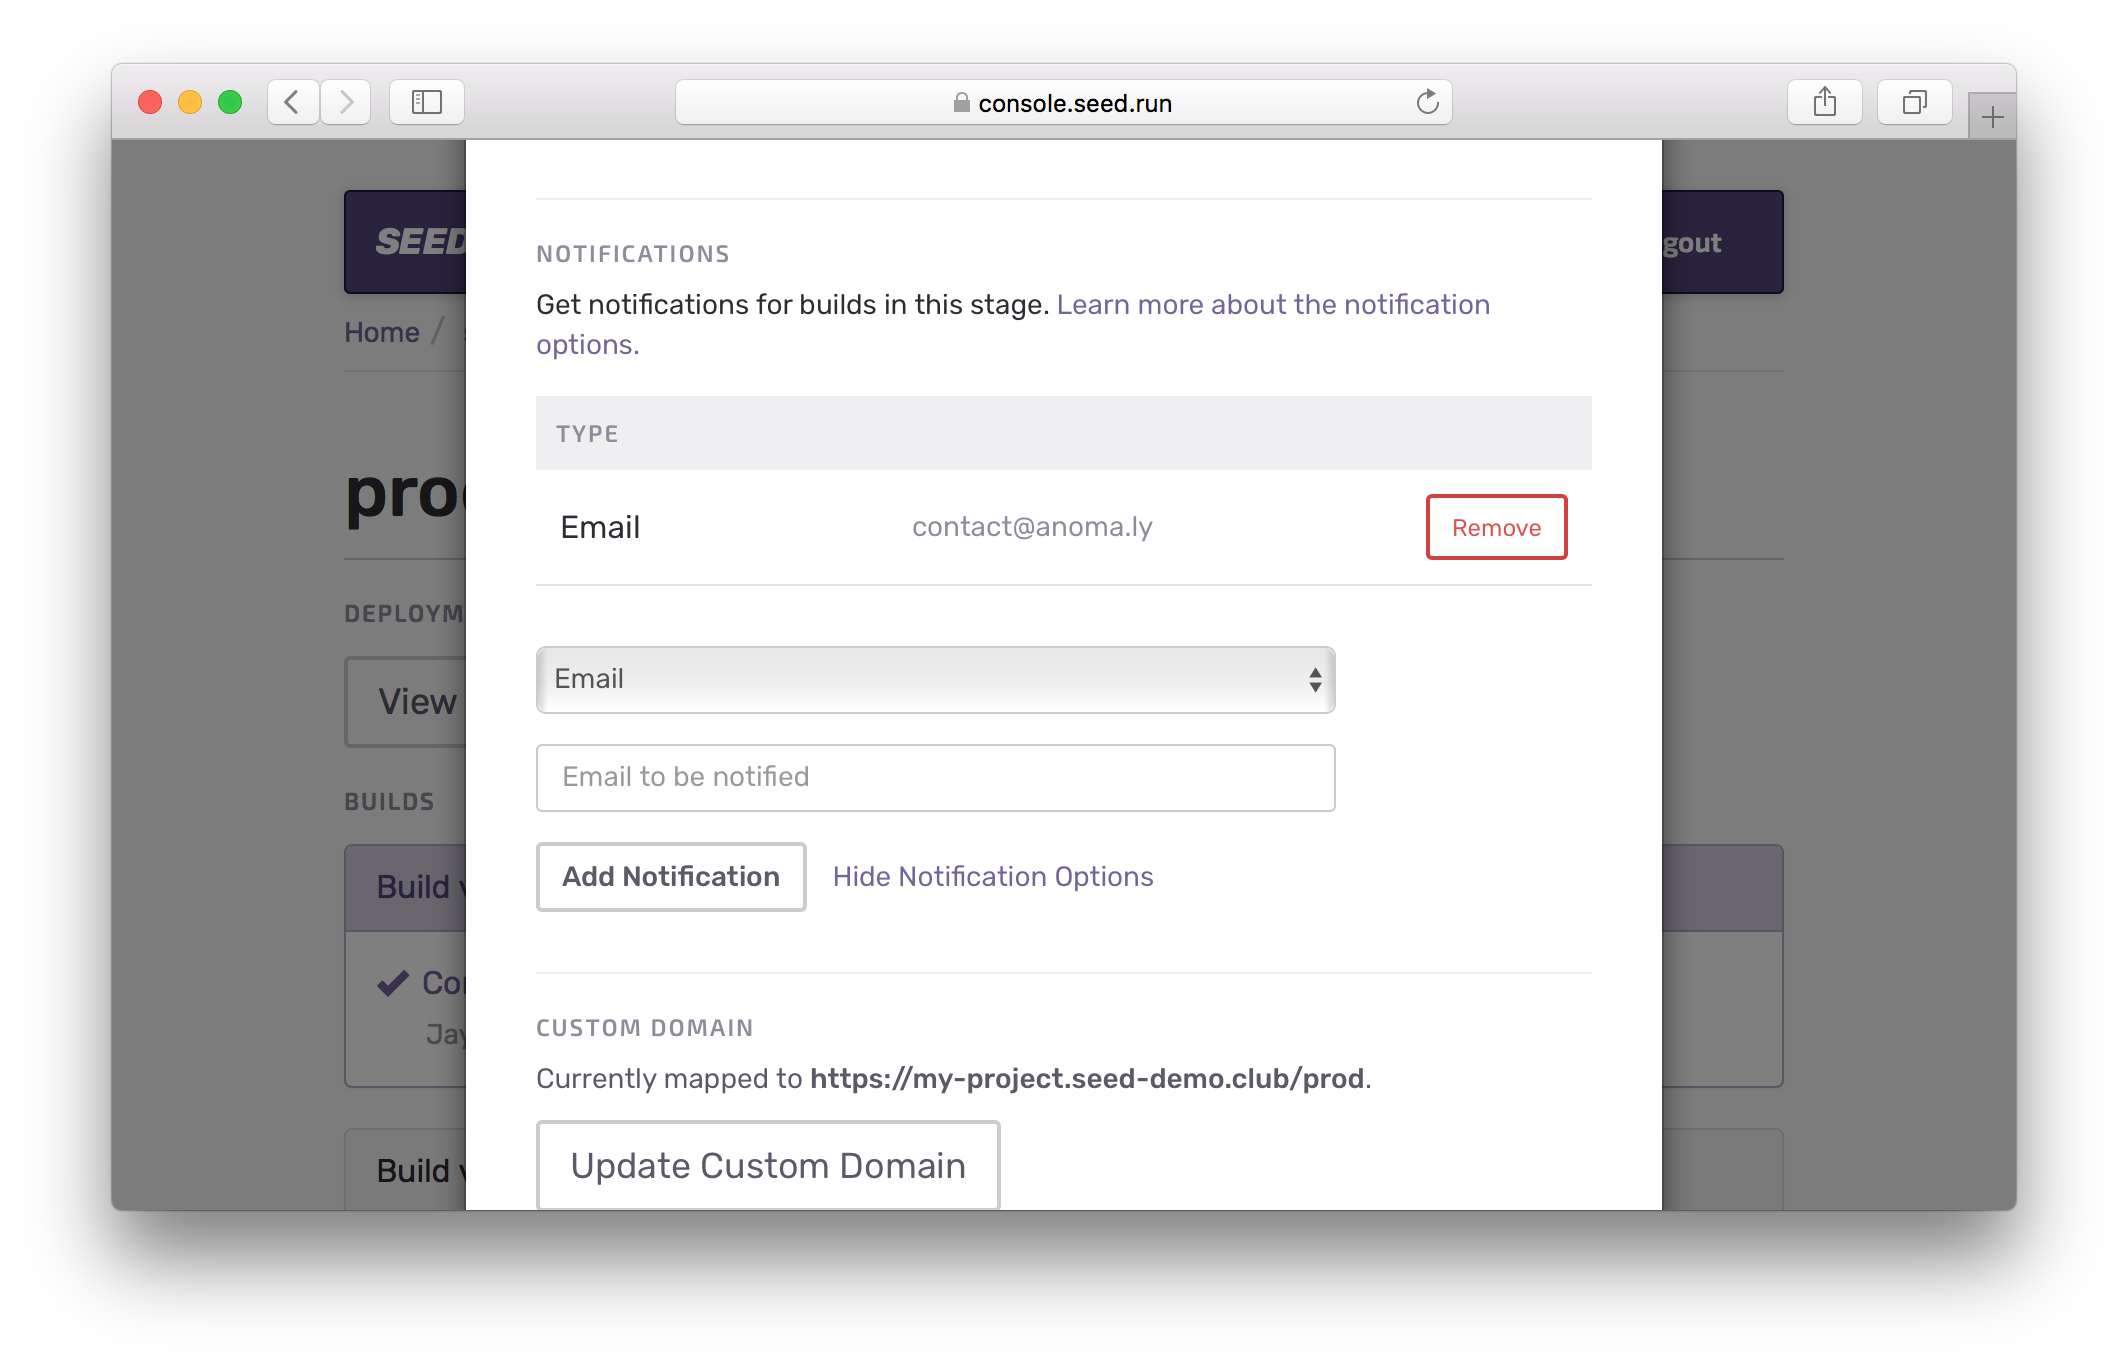Click the browser forward arrow button

(346, 102)
